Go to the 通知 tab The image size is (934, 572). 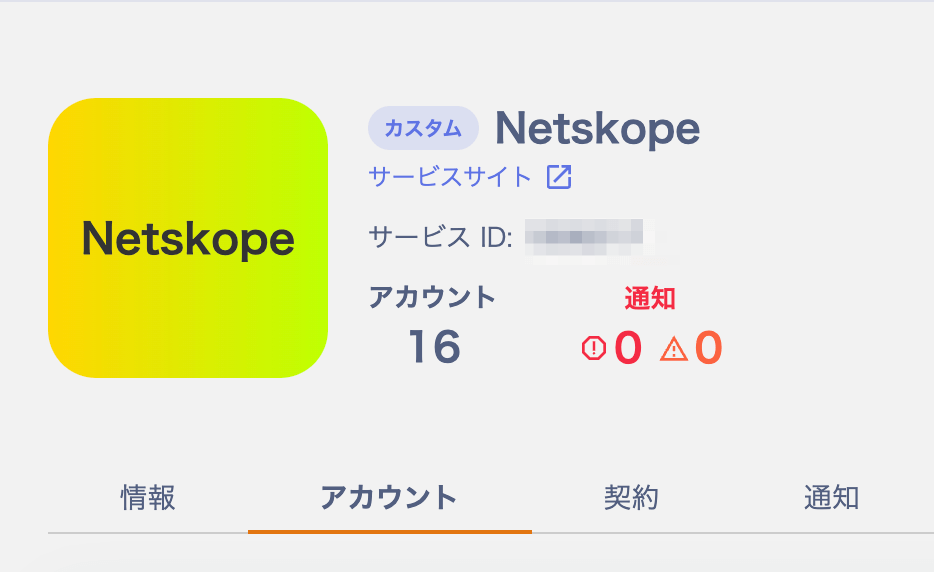pos(831,497)
